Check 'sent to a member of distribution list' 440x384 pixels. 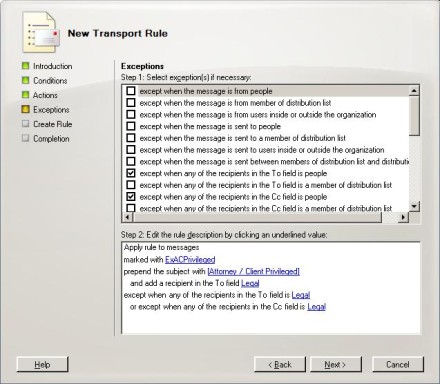click(x=131, y=138)
